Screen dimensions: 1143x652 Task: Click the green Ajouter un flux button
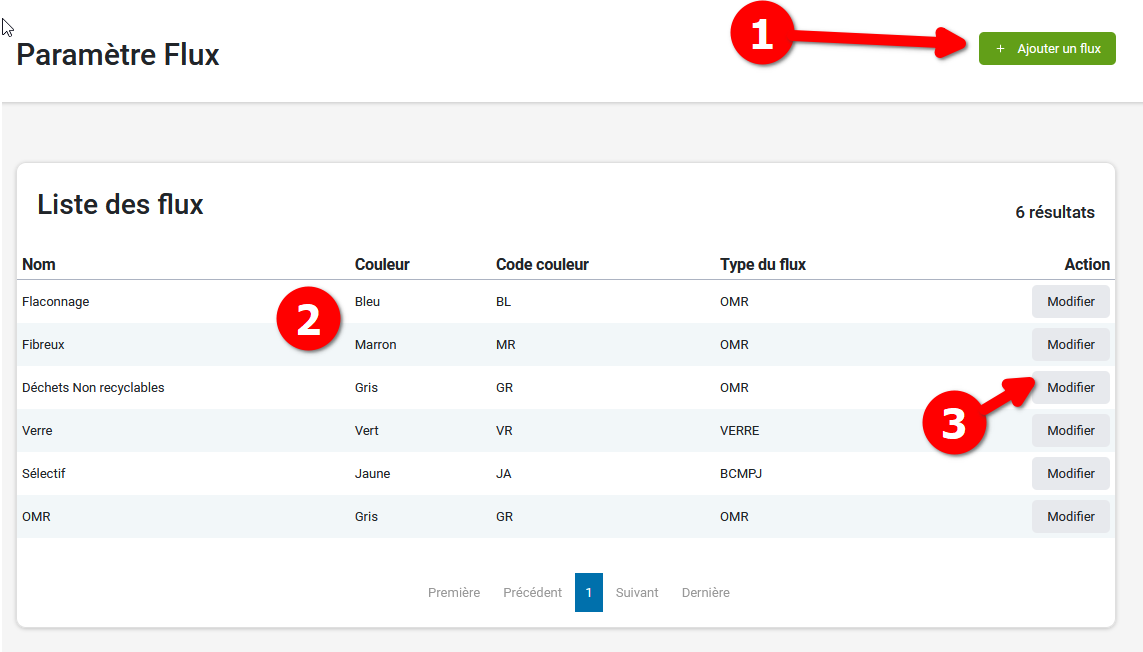(1047, 49)
